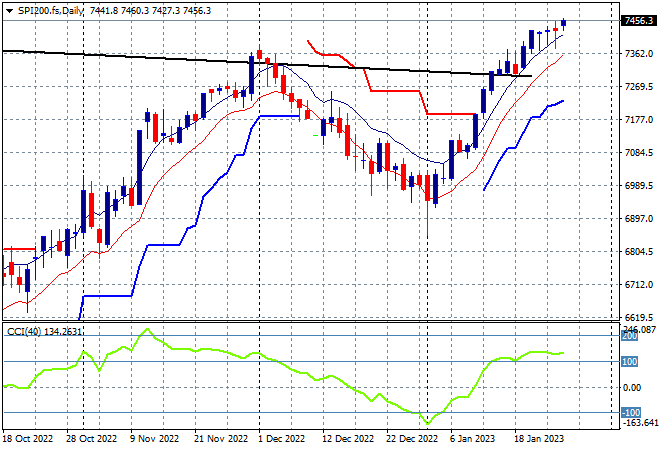The width and height of the screenshot is (660, 450).
Task: Click the CCI 100 level tag
Action: (630, 362)
